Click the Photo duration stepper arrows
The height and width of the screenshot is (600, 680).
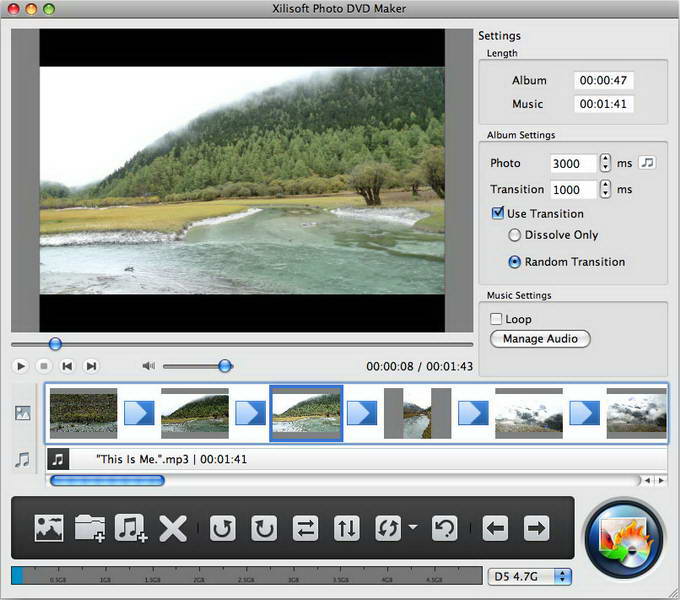[605, 163]
